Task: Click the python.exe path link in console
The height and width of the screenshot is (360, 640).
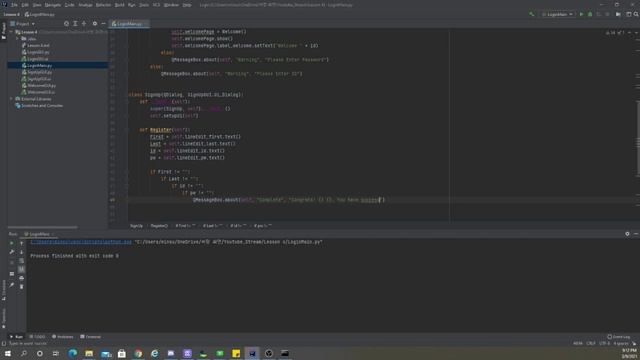Action: 81,242
